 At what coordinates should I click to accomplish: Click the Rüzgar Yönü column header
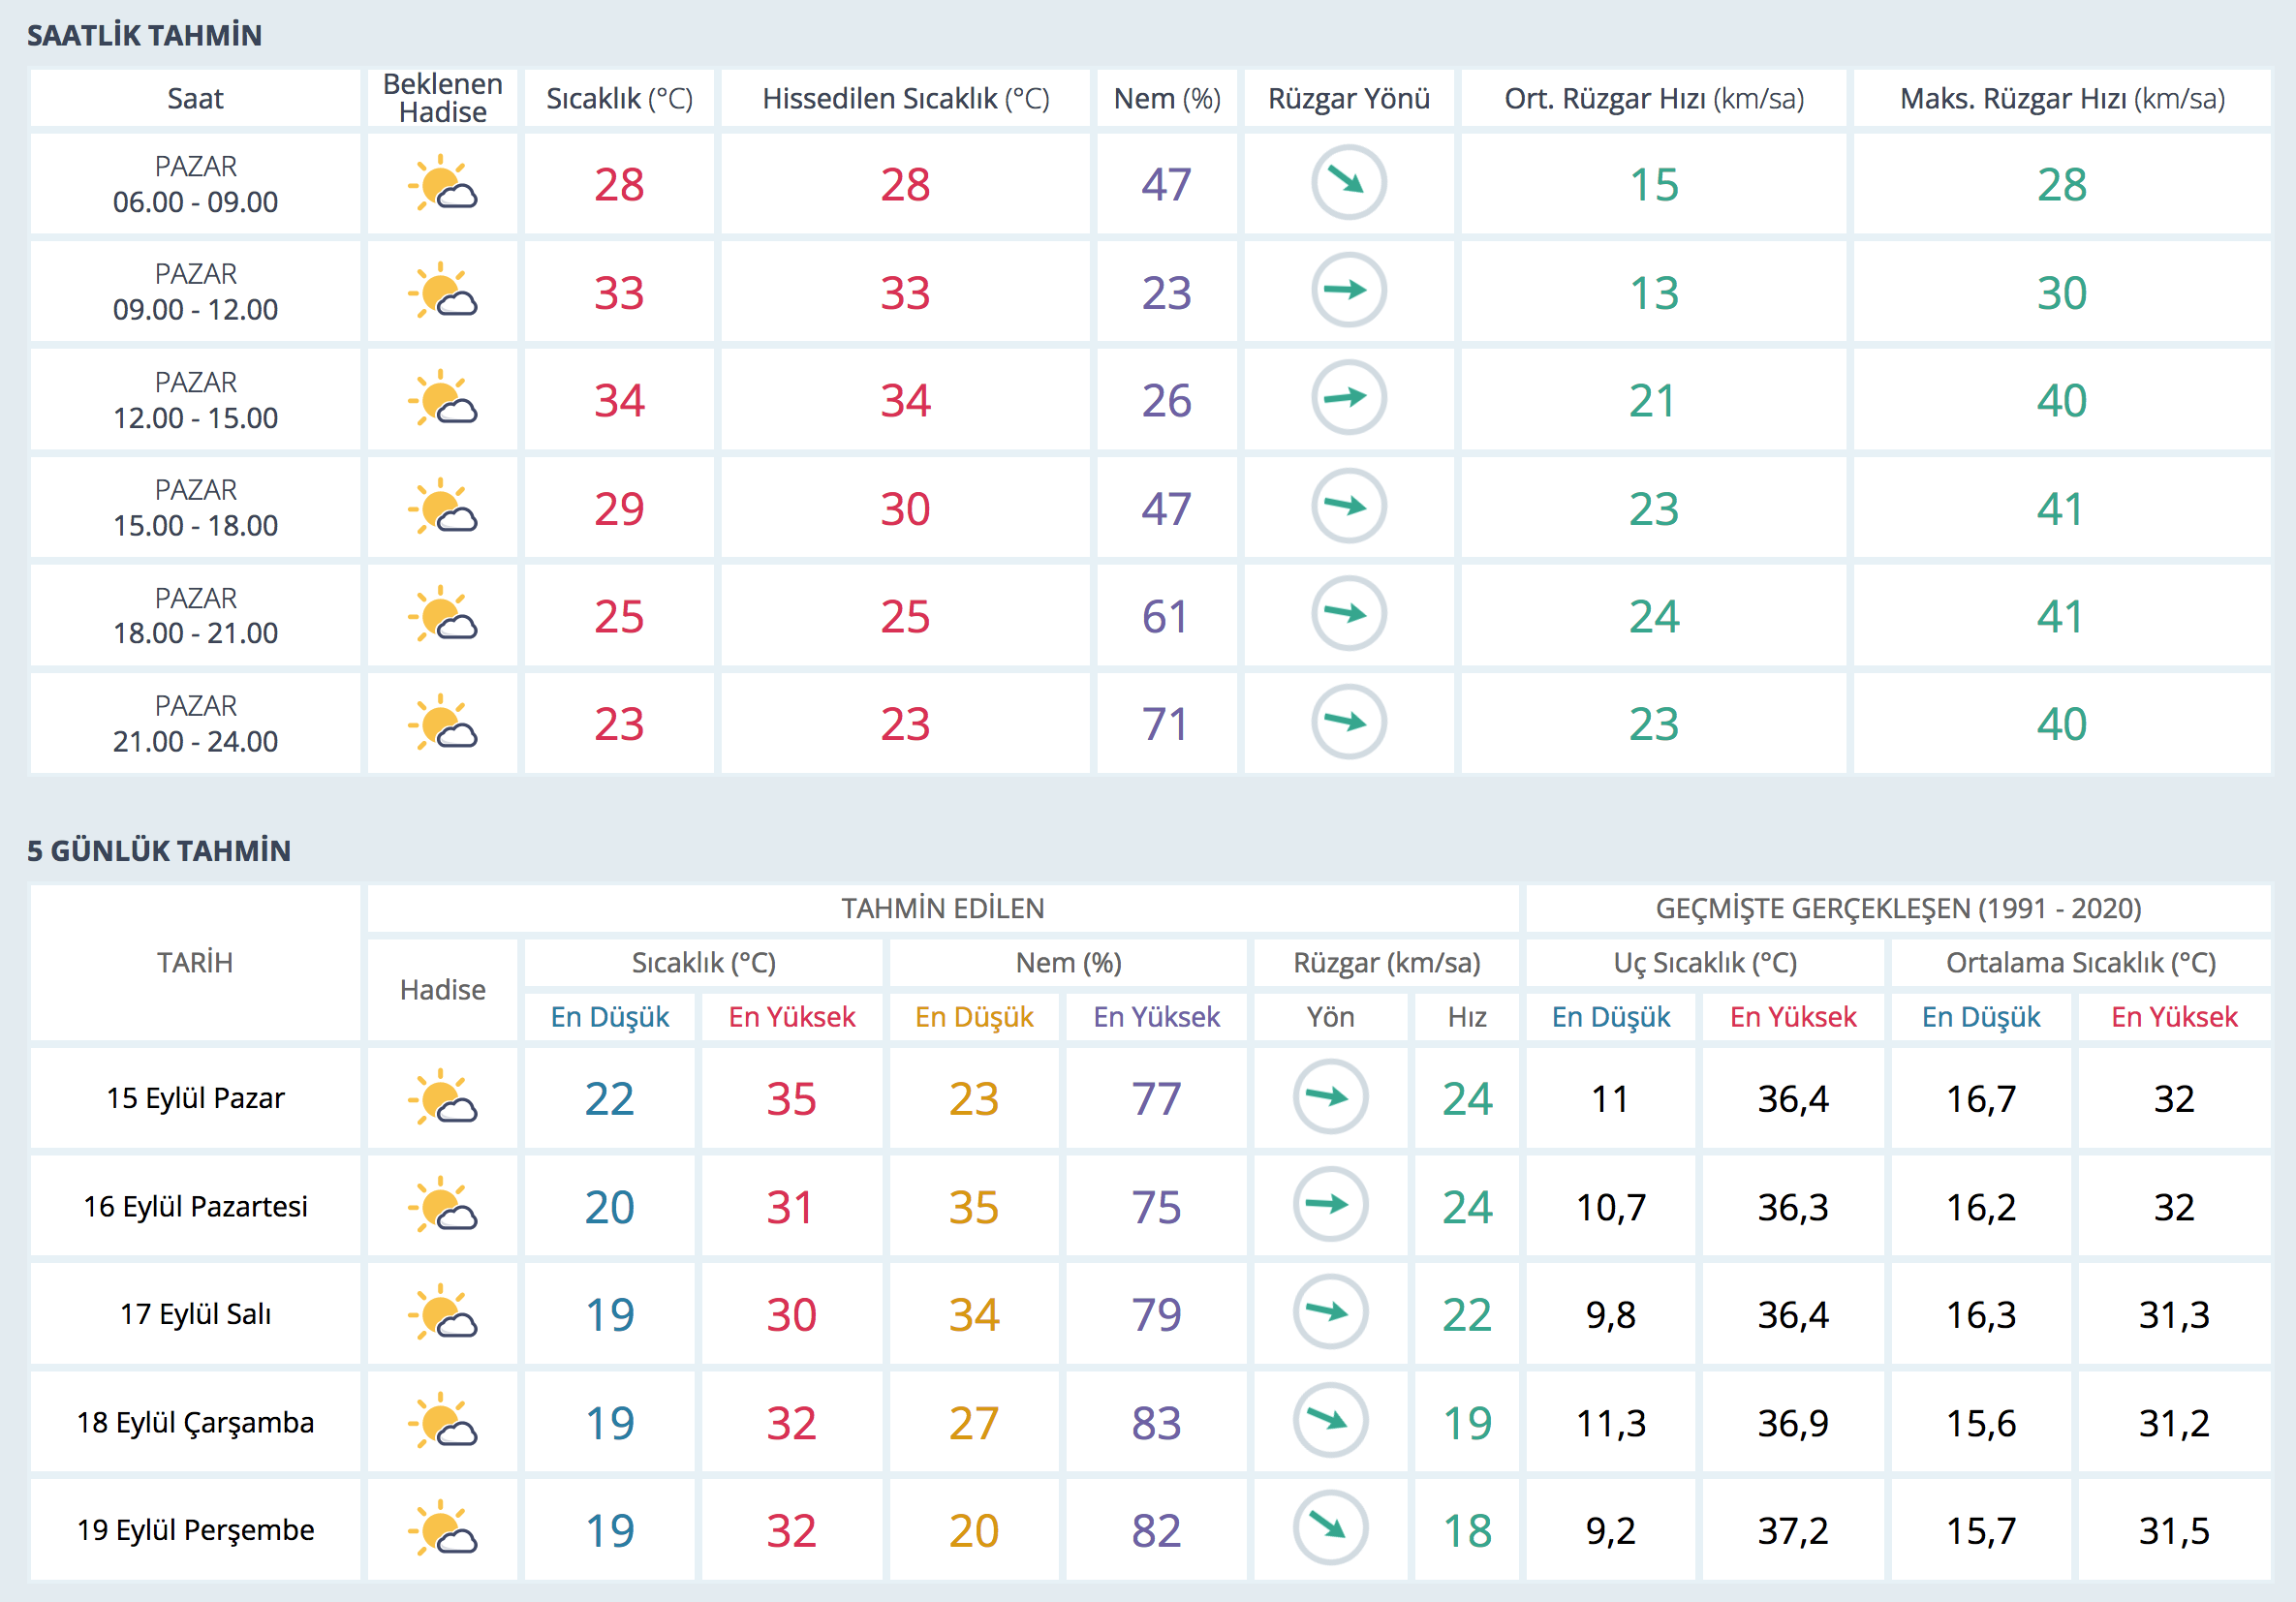pos(1348,99)
